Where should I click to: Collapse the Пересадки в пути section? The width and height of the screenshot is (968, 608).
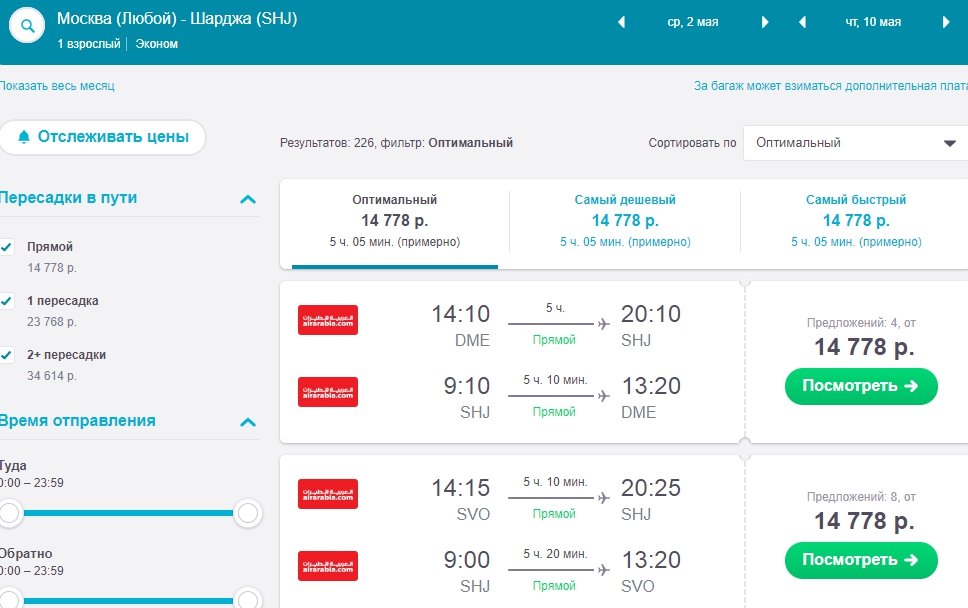[x=248, y=199]
